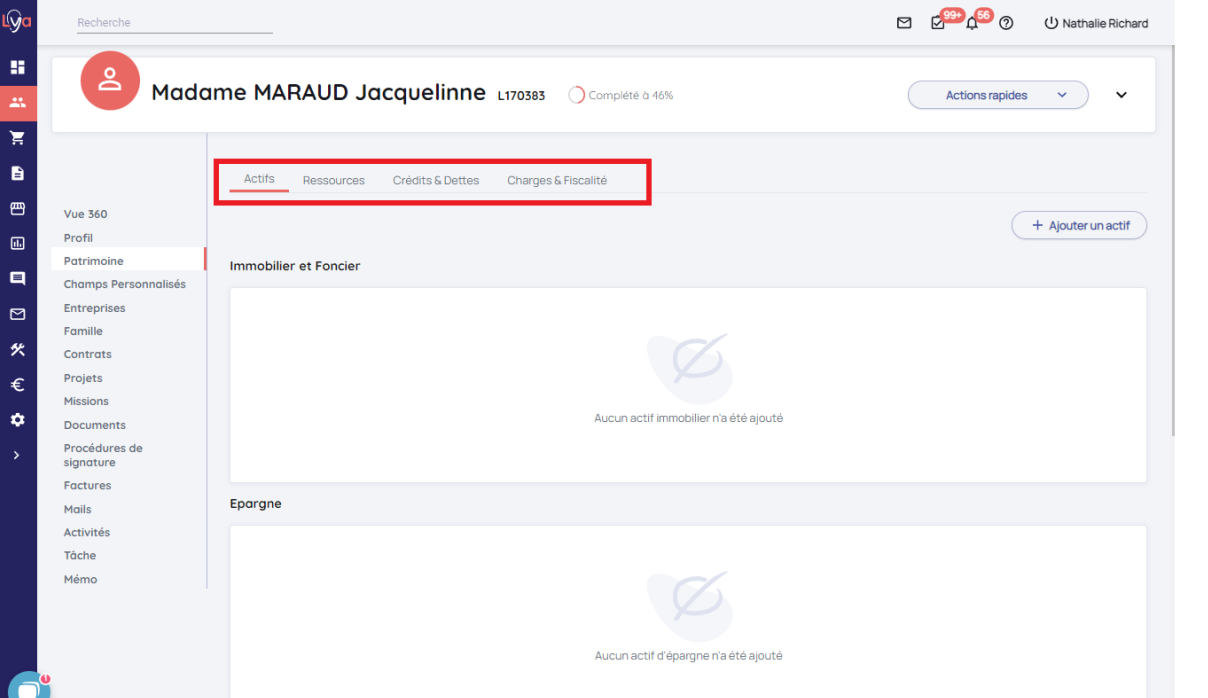Open the chat bubble sidebar icon
This screenshot has height=698, width=1208.
coord(17,279)
